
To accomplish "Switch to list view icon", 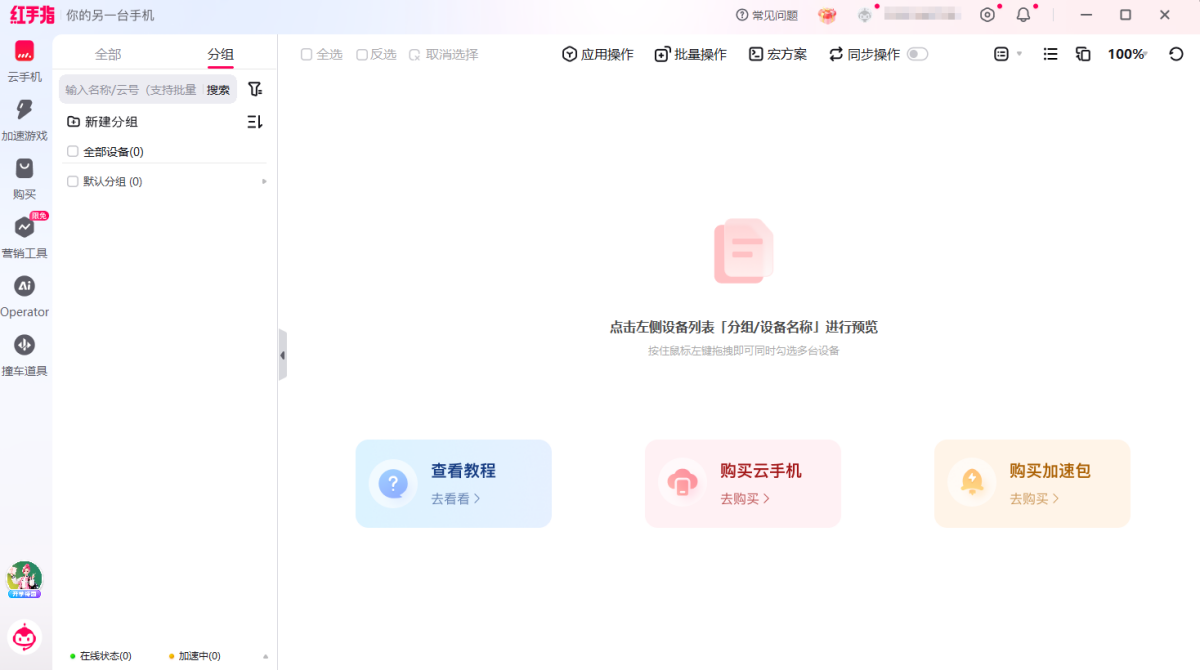I will click(1050, 54).
